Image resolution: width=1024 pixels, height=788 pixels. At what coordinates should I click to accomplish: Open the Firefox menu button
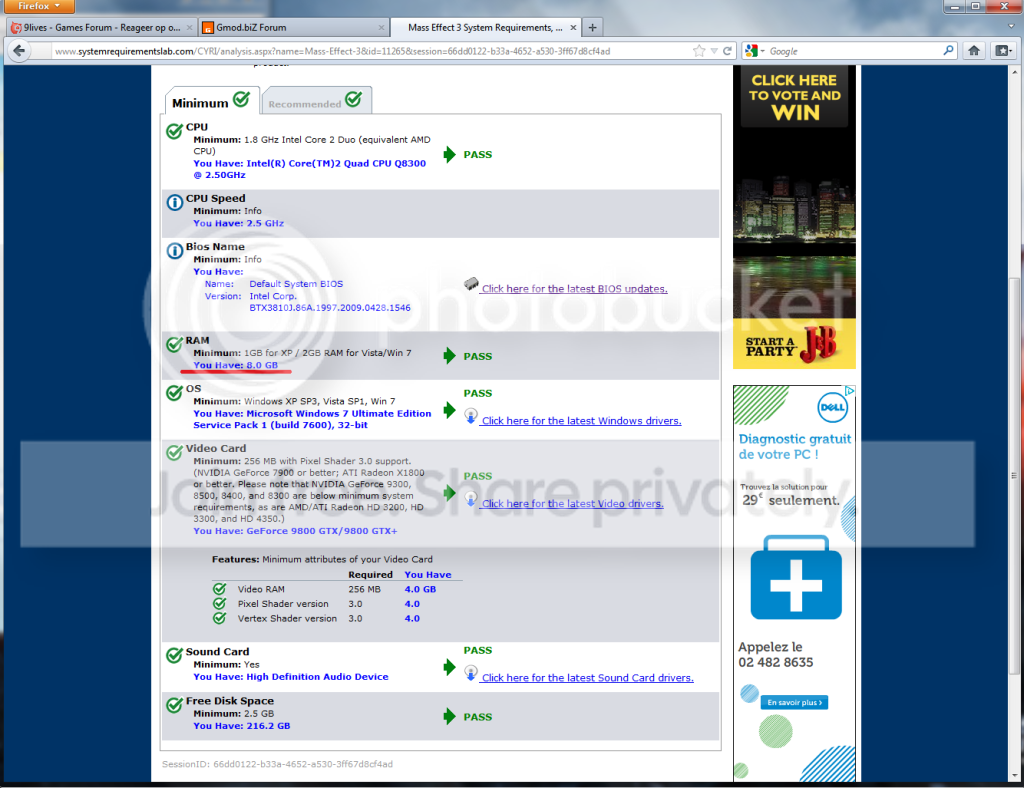click(x=39, y=6)
